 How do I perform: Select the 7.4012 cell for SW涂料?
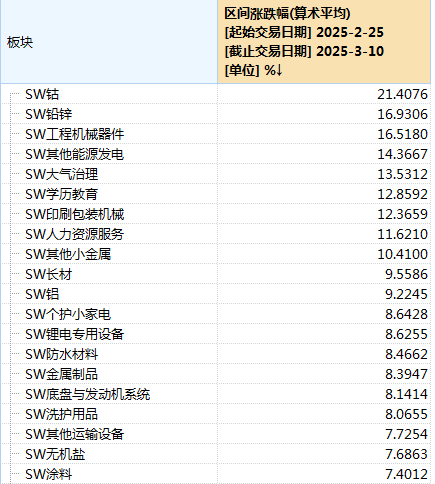point(406,474)
